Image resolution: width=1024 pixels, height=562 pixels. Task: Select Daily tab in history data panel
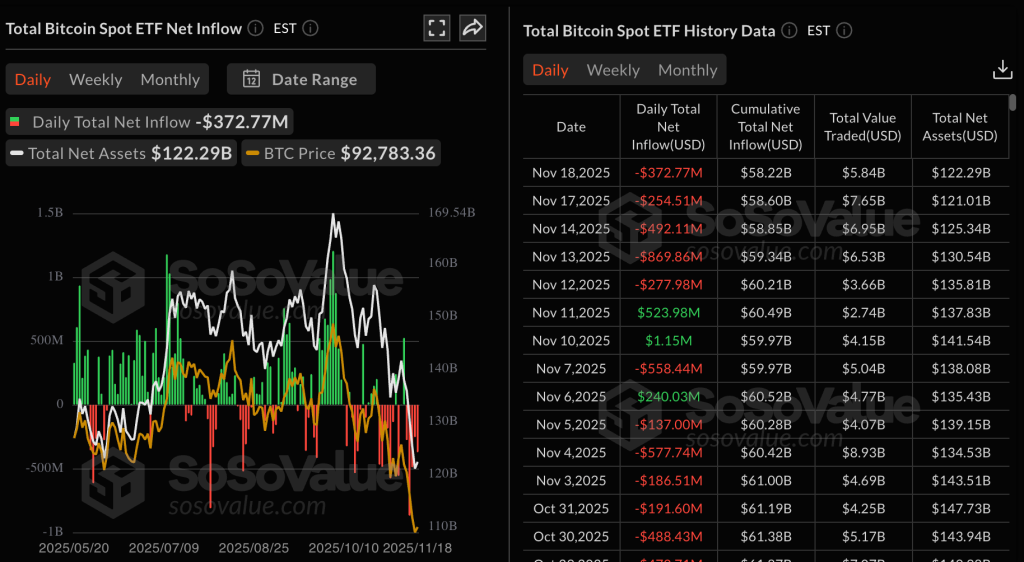[x=551, y=70]
